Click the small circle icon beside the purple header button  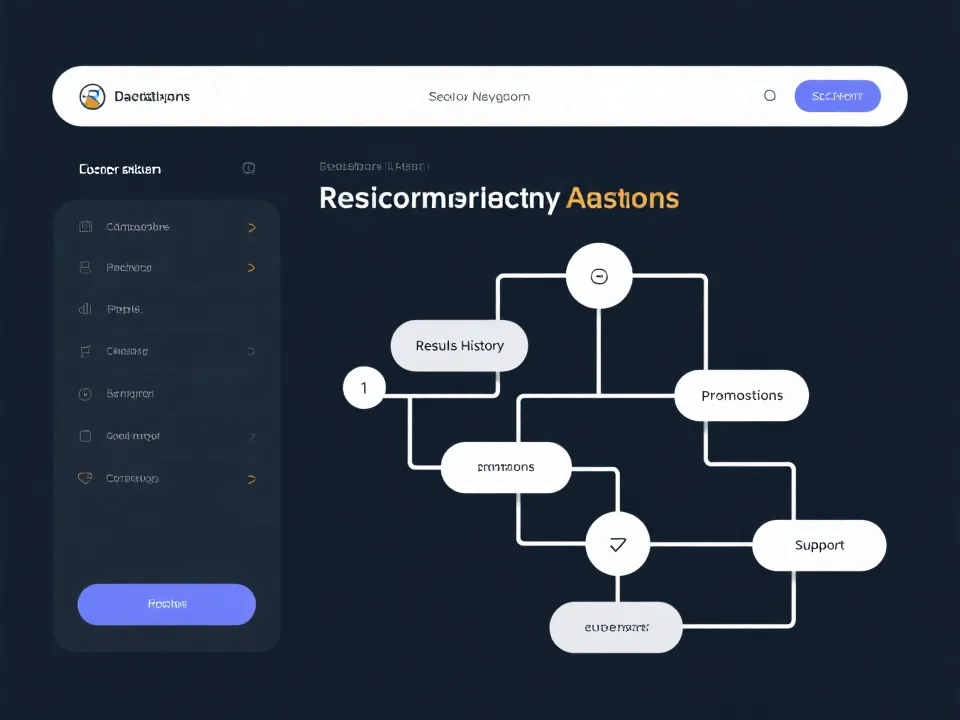[x=770, y=96]
